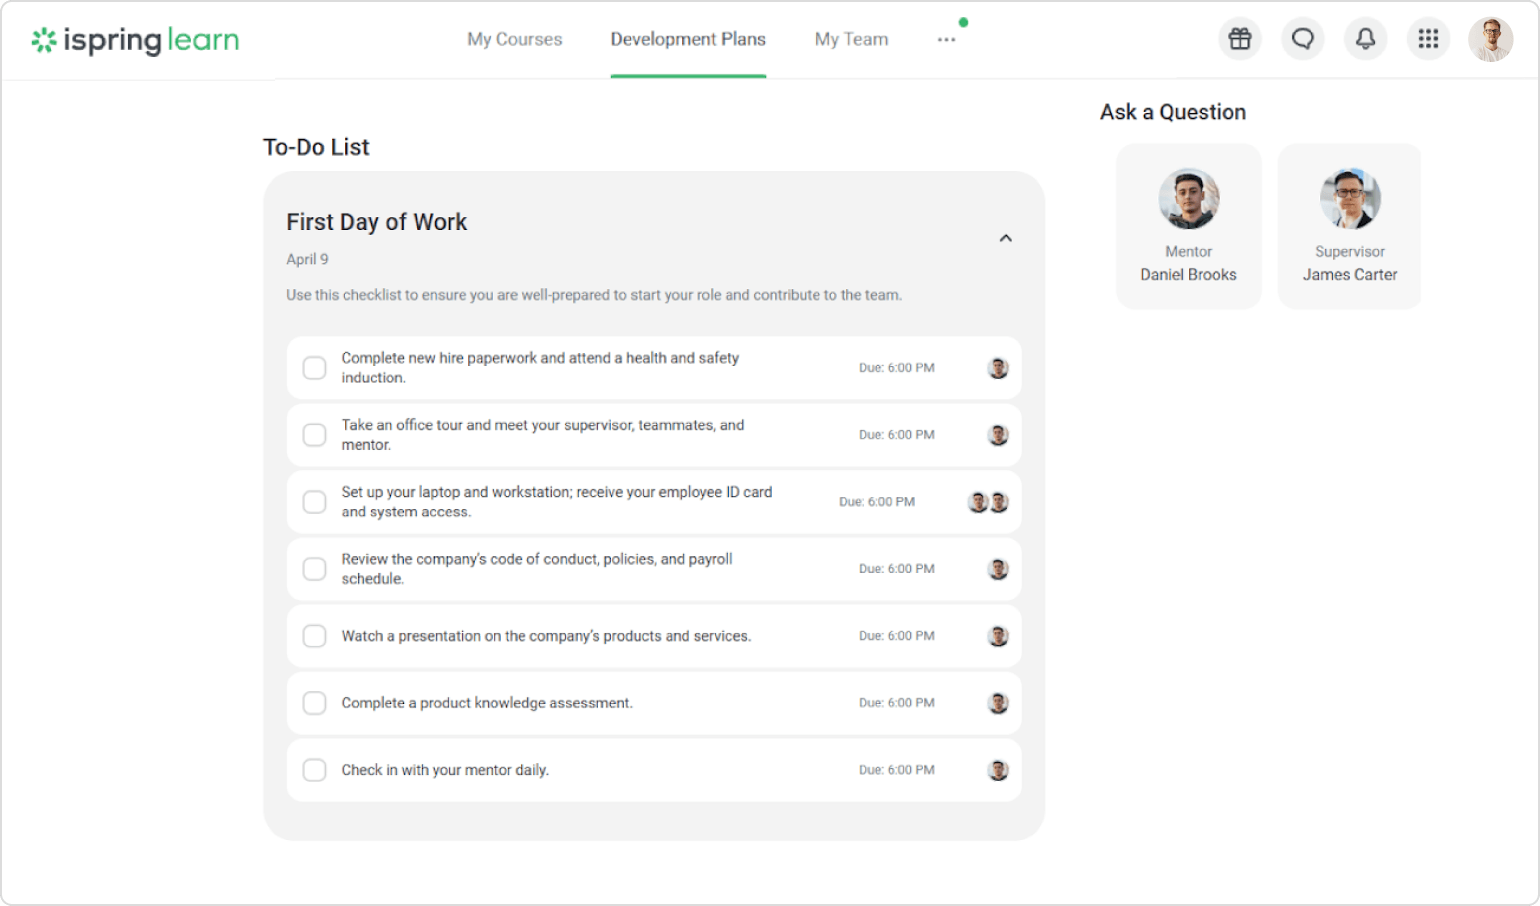
Task: Click assignee avatar on product knowledge assessment task
Action: click(x=998, y=703)
